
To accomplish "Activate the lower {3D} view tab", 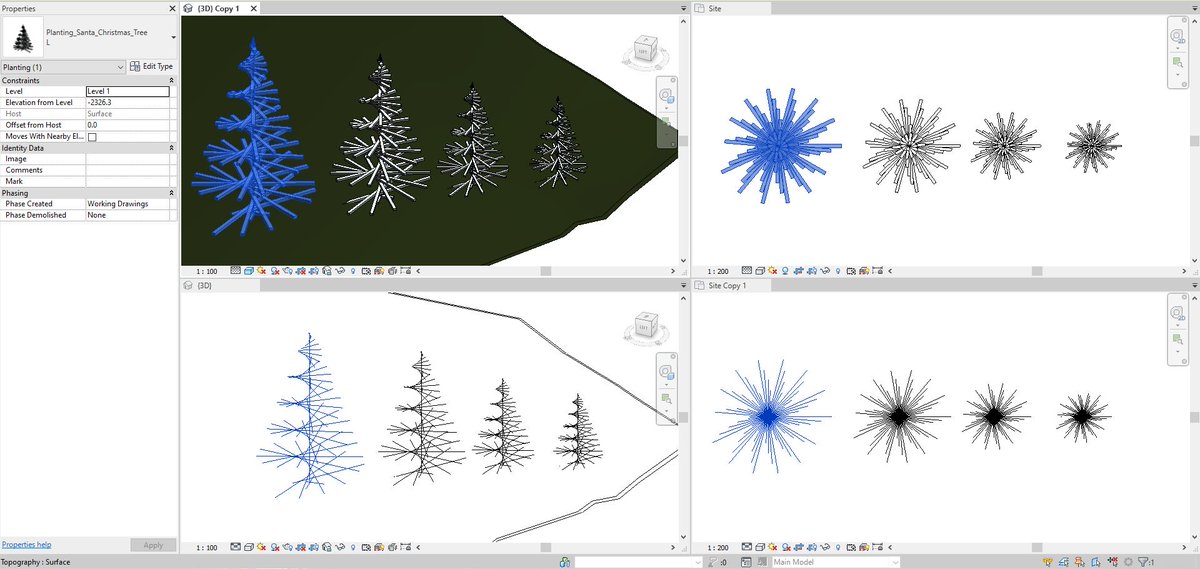I will pyautogui.click(x=204, y=285).
